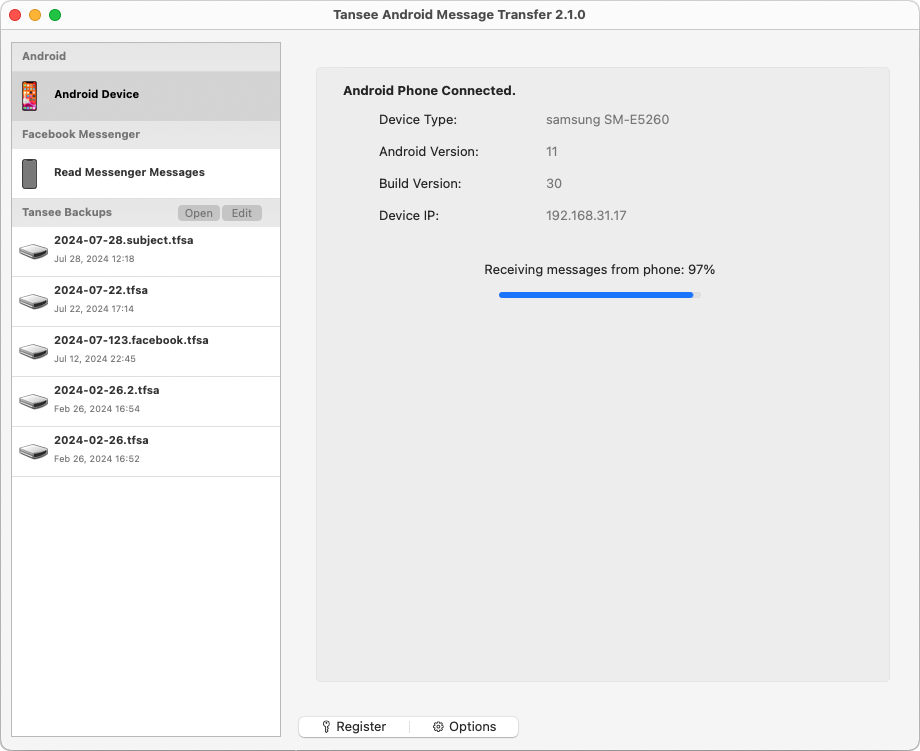Click the Jul 22, 2024 17:14 timestamp
Image resolution: width=920 pixels, height=751 pixels.
94,309
